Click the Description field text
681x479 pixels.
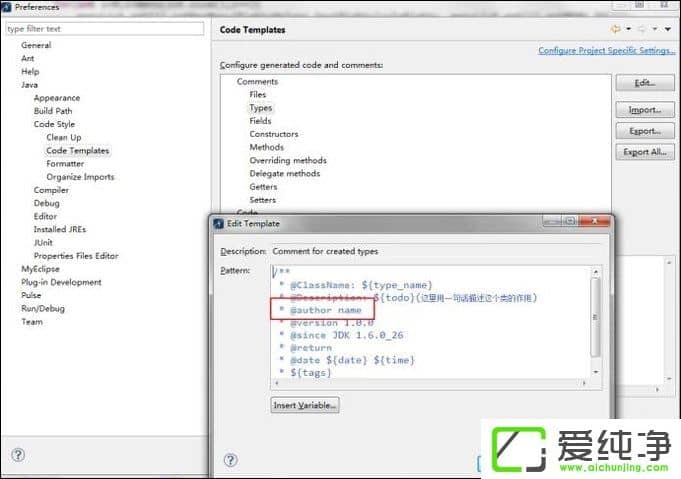click(325, 251)
